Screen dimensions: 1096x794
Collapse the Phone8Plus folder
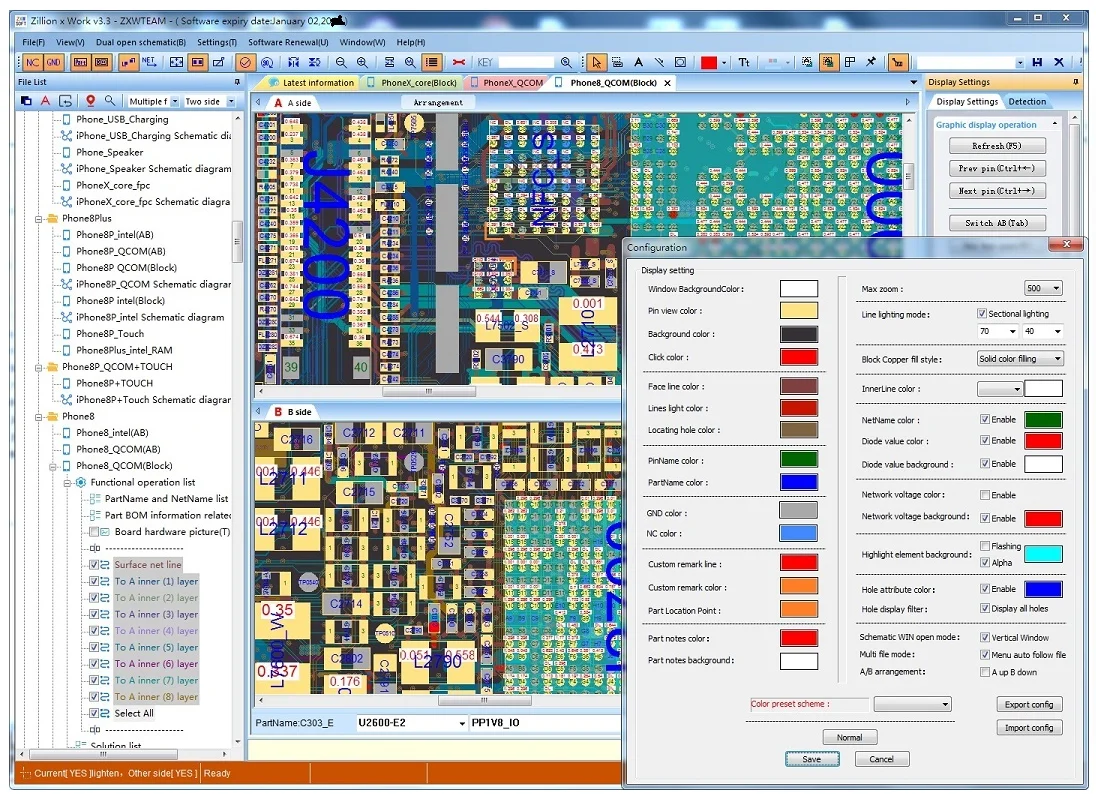39,219
